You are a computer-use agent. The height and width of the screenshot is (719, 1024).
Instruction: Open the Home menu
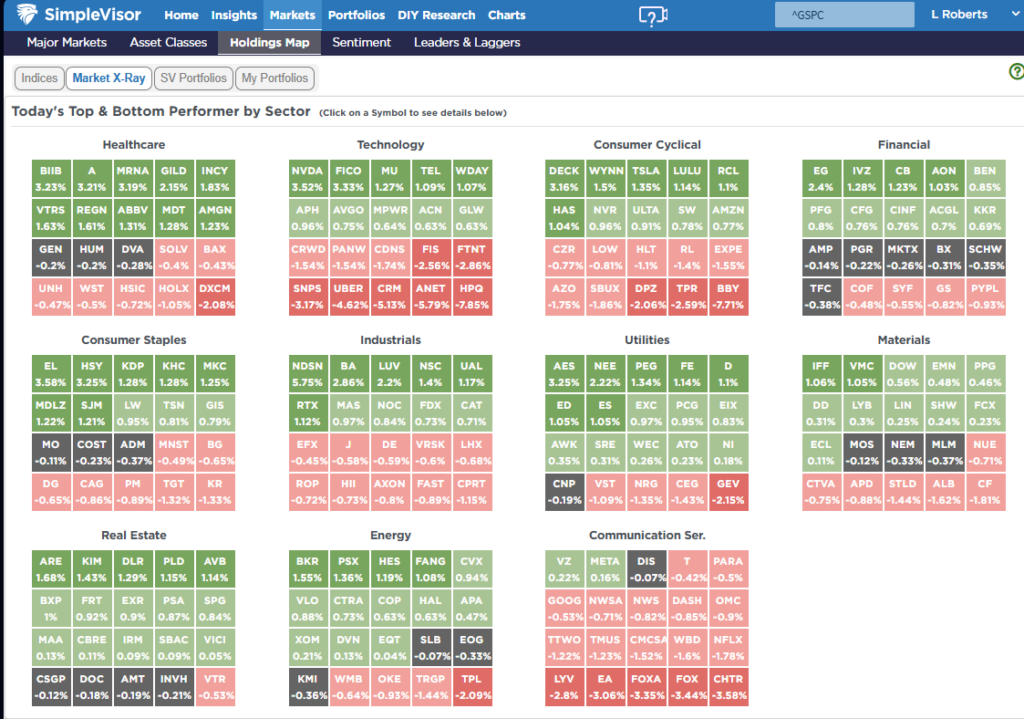click(181, 15)
